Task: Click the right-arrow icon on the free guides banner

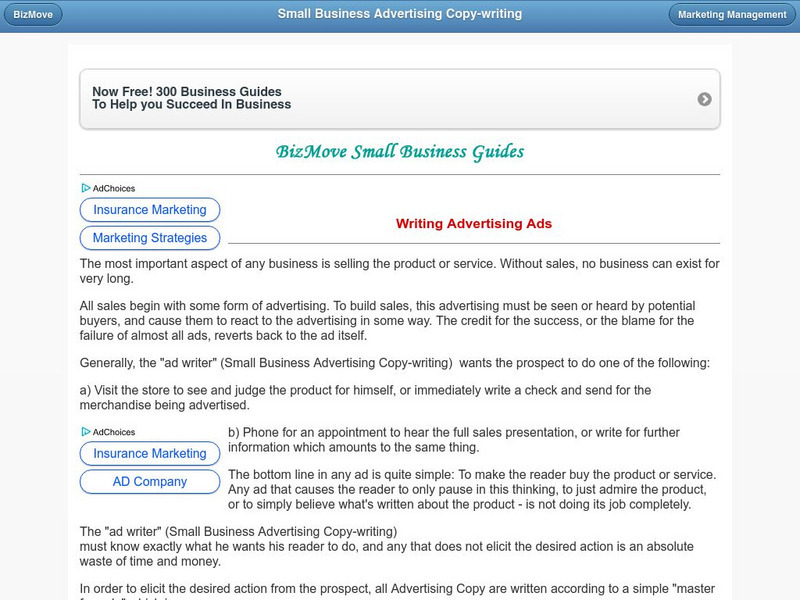Action: pos(706,99)
